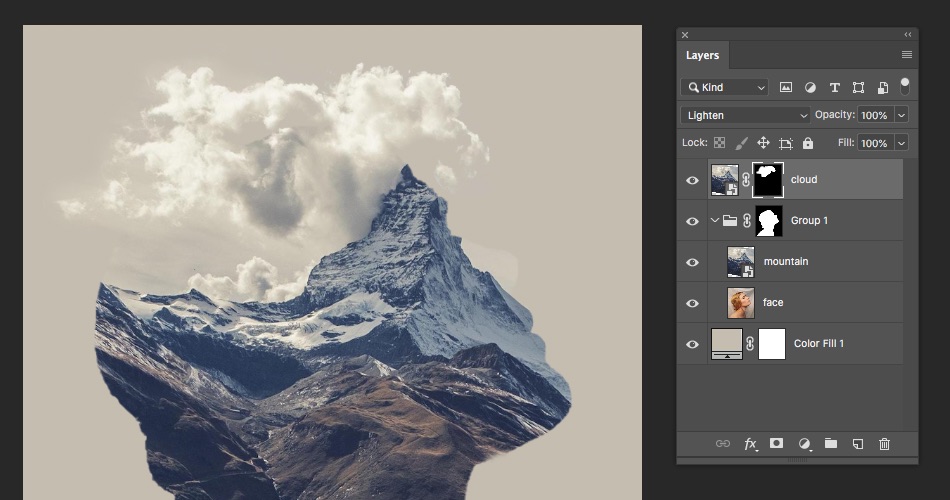Hide the face layer
This screenshot has width=950, height=500.
coord(692,303)
